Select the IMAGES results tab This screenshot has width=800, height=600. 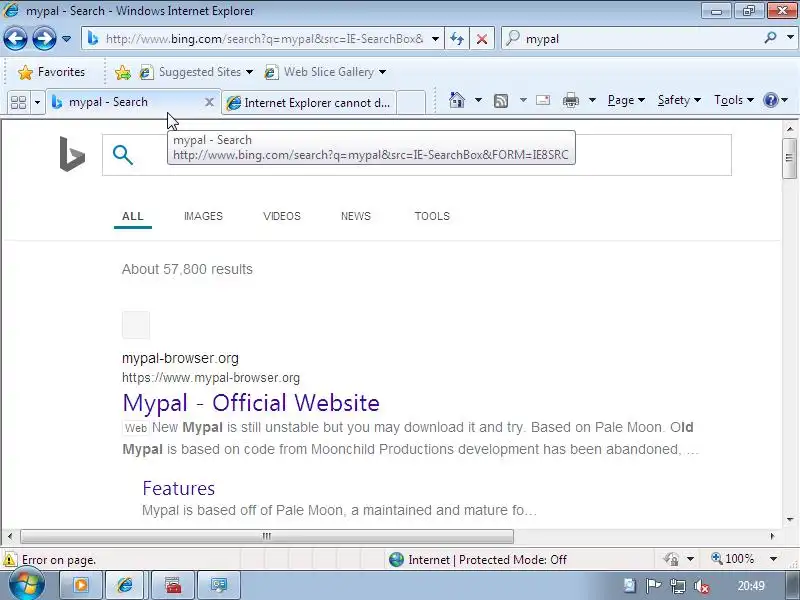[203, 216]
